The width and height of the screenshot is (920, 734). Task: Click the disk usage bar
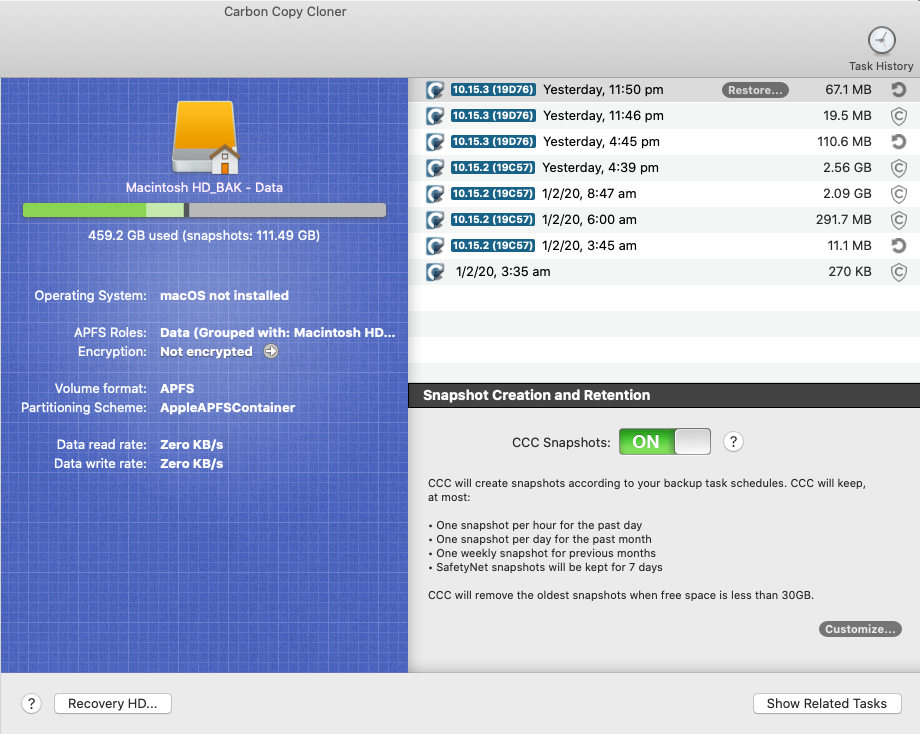[204, 210]
